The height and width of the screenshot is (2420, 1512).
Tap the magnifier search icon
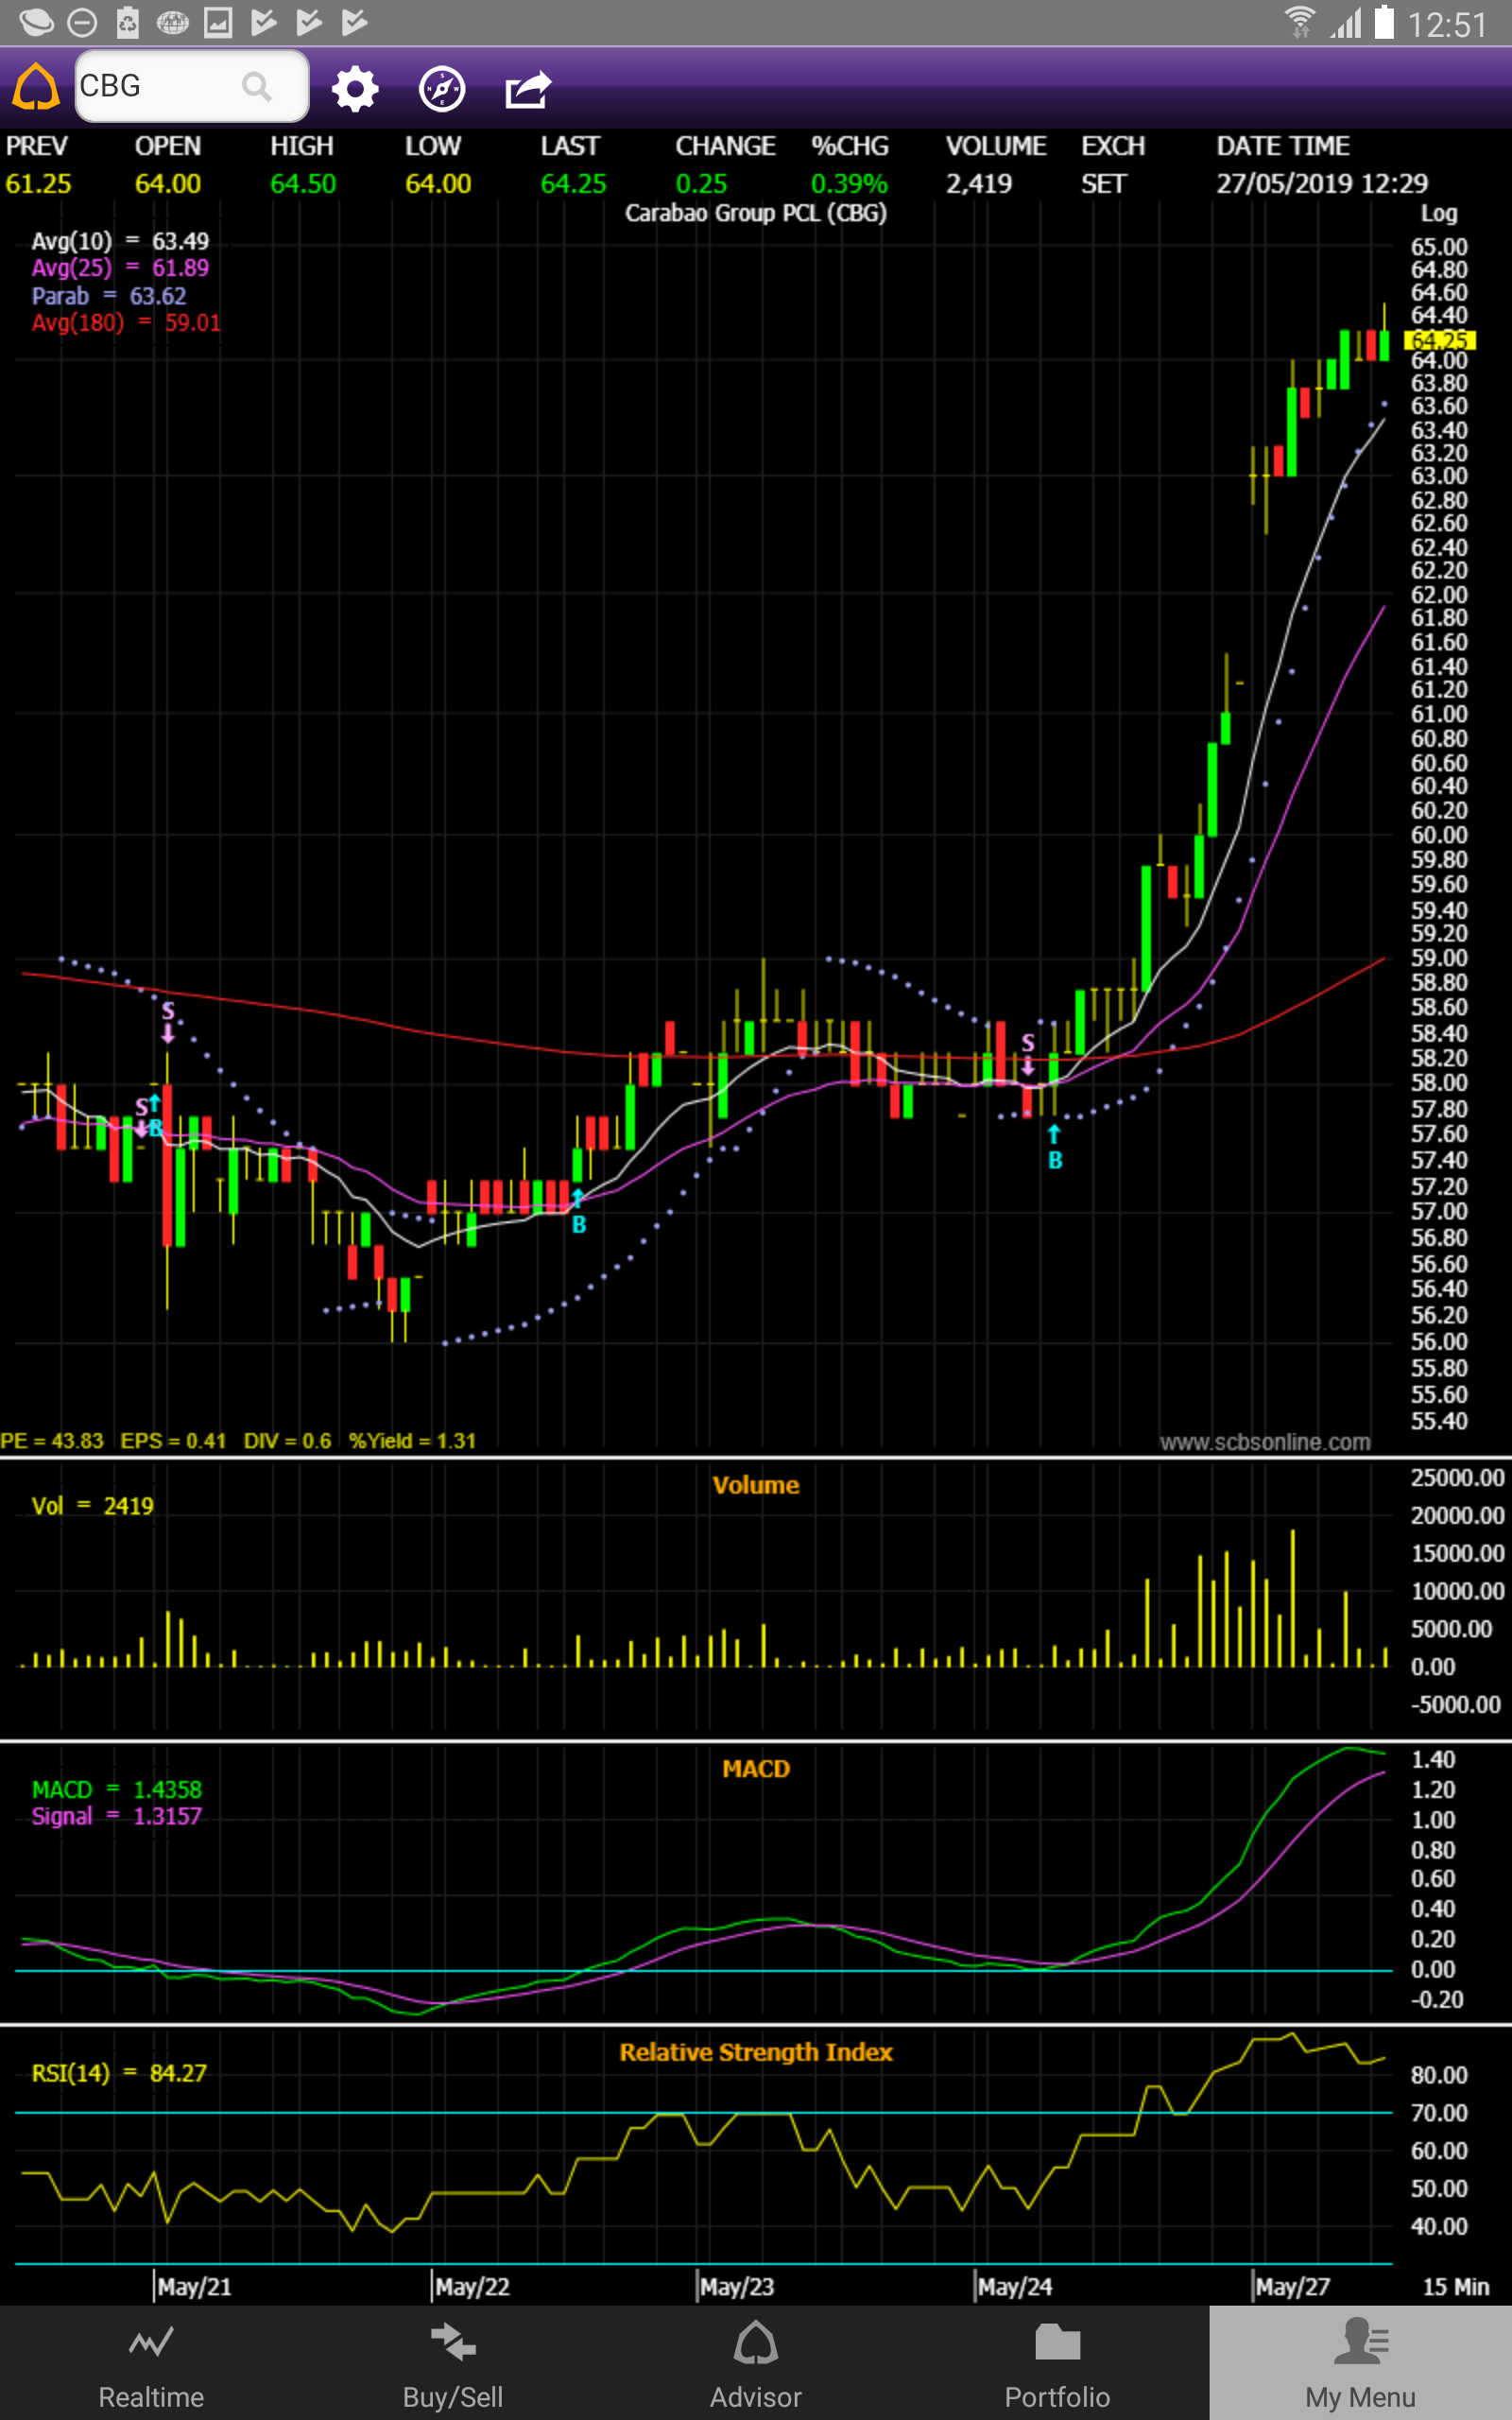click(x=257, y=87)
